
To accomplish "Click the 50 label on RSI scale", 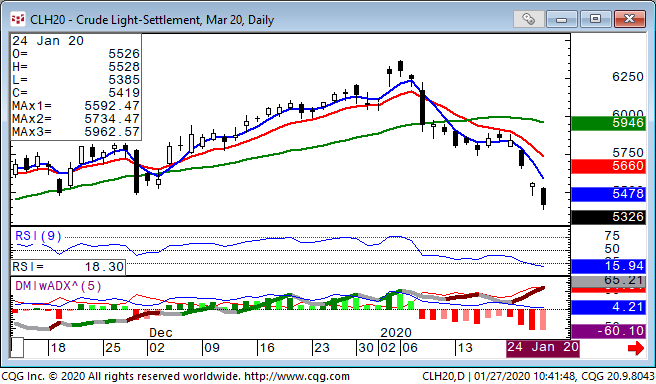I will [612, 249].
